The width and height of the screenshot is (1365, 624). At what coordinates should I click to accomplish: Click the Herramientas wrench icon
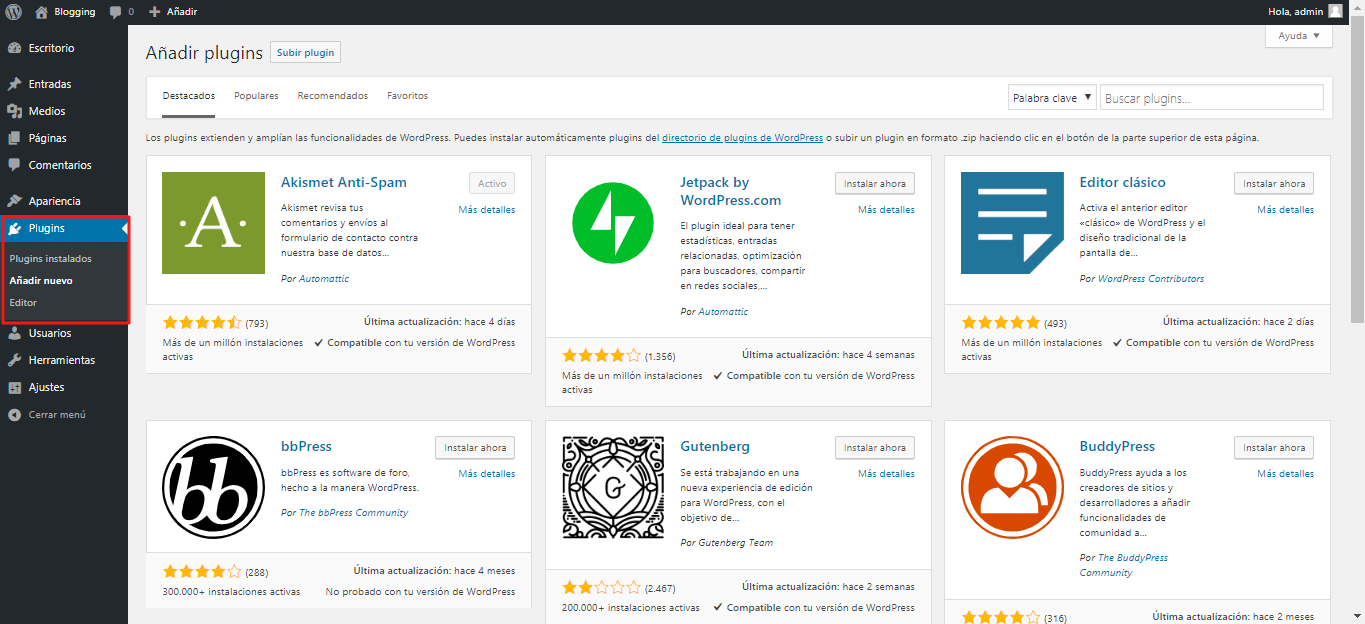tap(15, 360)
